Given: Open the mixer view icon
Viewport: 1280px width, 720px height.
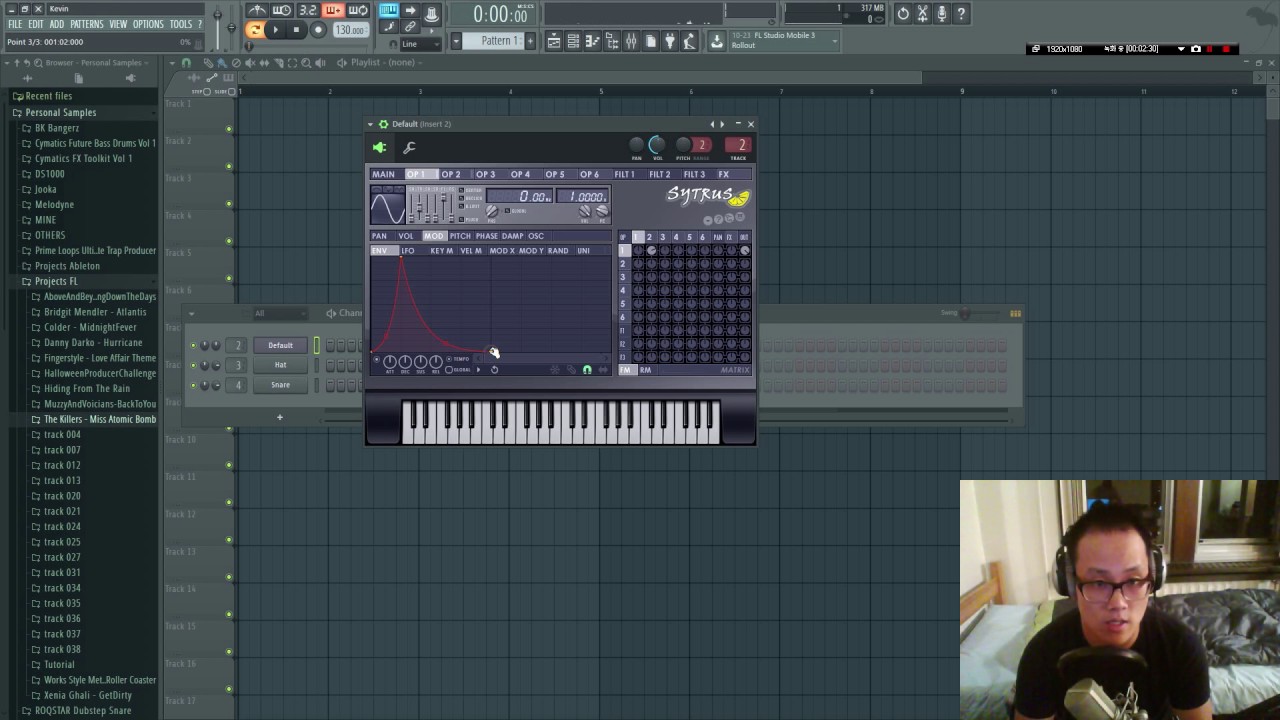Looking at the screenshot, I should (x=631, y=41).
